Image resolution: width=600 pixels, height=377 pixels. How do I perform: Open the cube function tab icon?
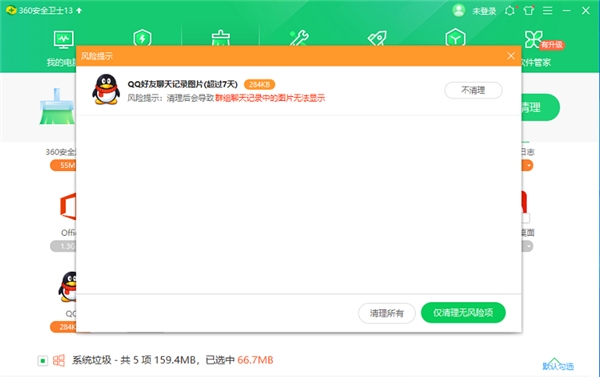pyautogui.click(x=455, y=38)
